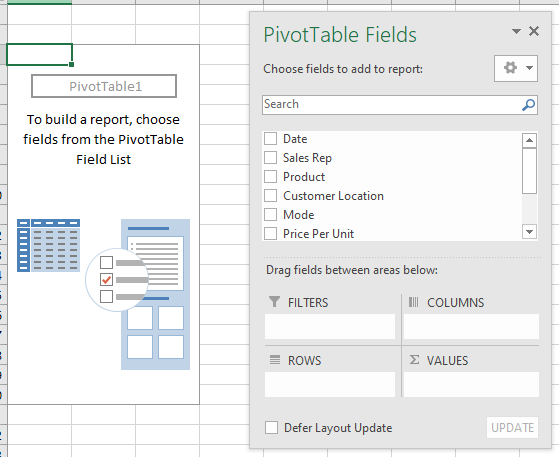
Task: Tick the Sales Rep field
Action: [271, 157]
